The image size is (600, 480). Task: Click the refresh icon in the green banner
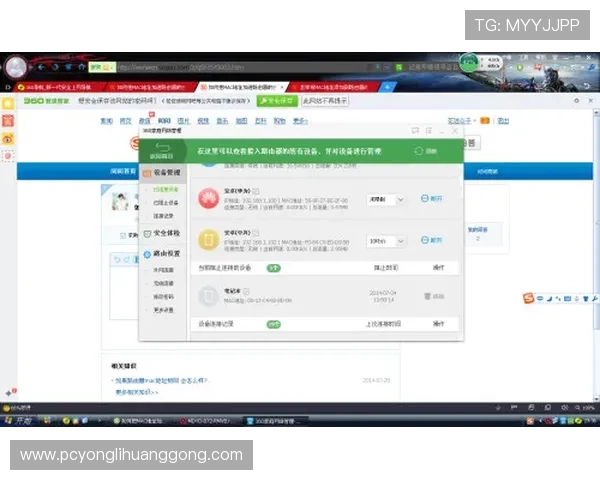pos(419,151)
